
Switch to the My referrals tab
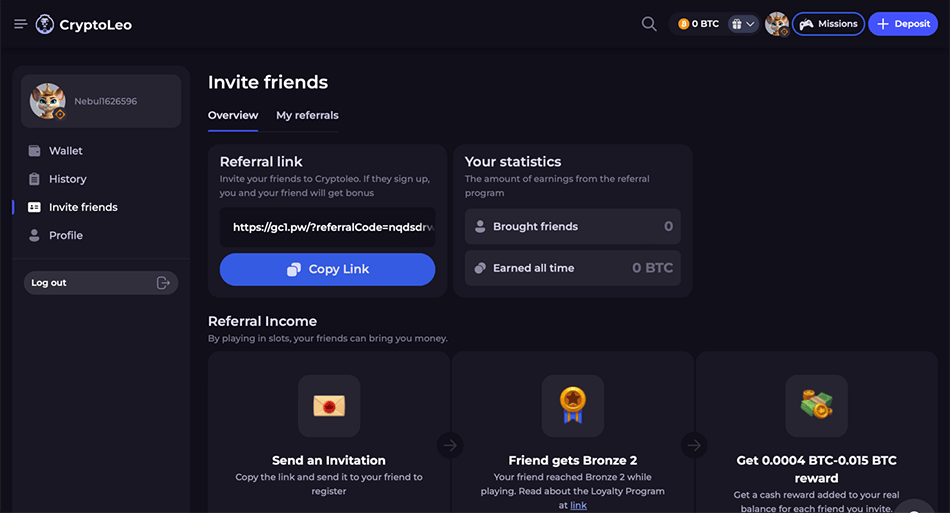tap(307, 115)
